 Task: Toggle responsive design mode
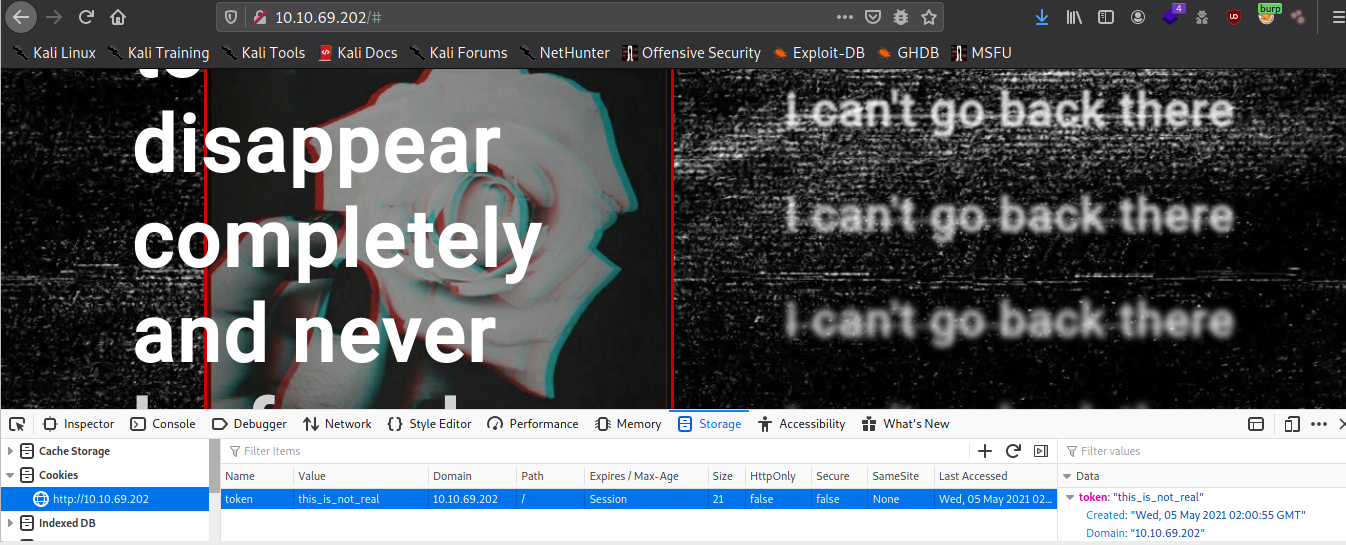(x=1291, y=424)
